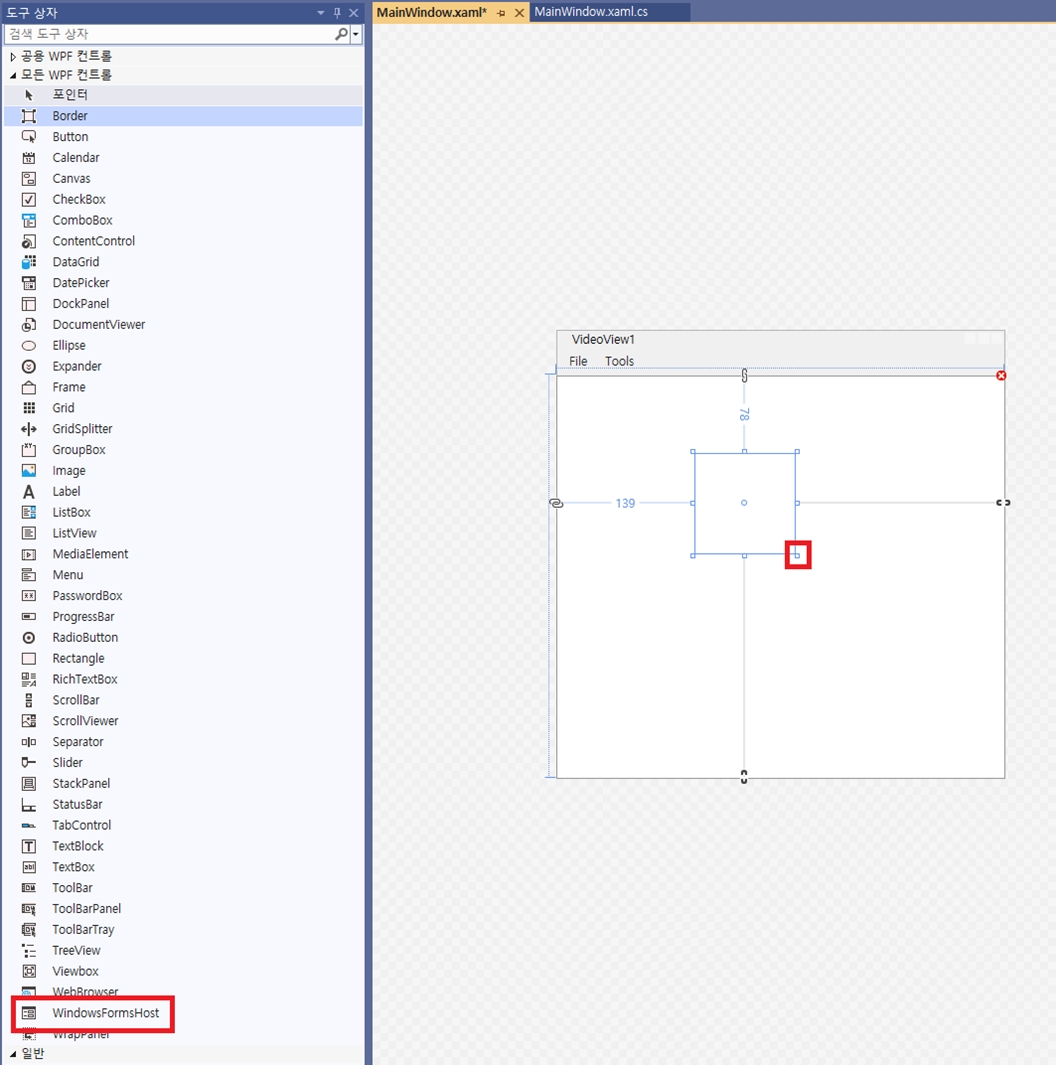Pick the WindowsFormsHost control icon

[29, 1013]
